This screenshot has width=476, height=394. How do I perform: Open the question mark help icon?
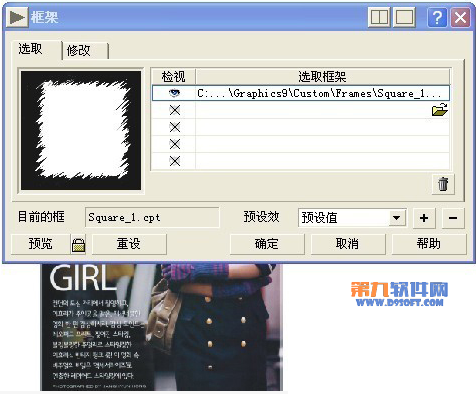pyautogui.click(x=437, y=17)
